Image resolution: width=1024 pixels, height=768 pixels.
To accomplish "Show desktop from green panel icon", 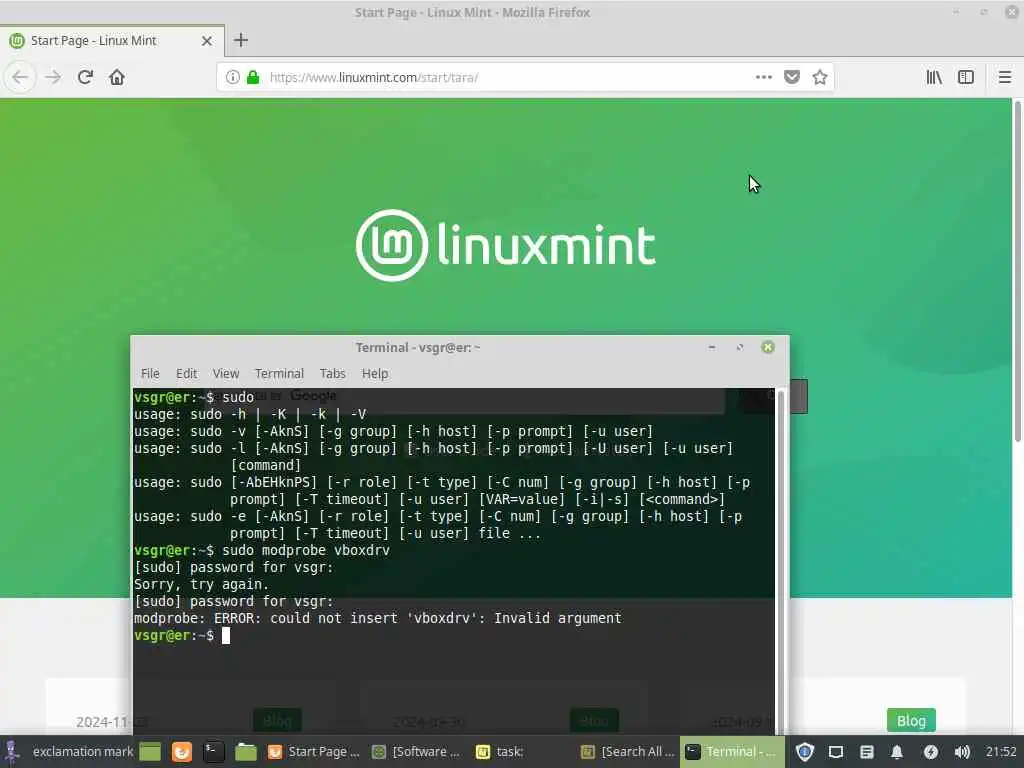I will point(150,752).
